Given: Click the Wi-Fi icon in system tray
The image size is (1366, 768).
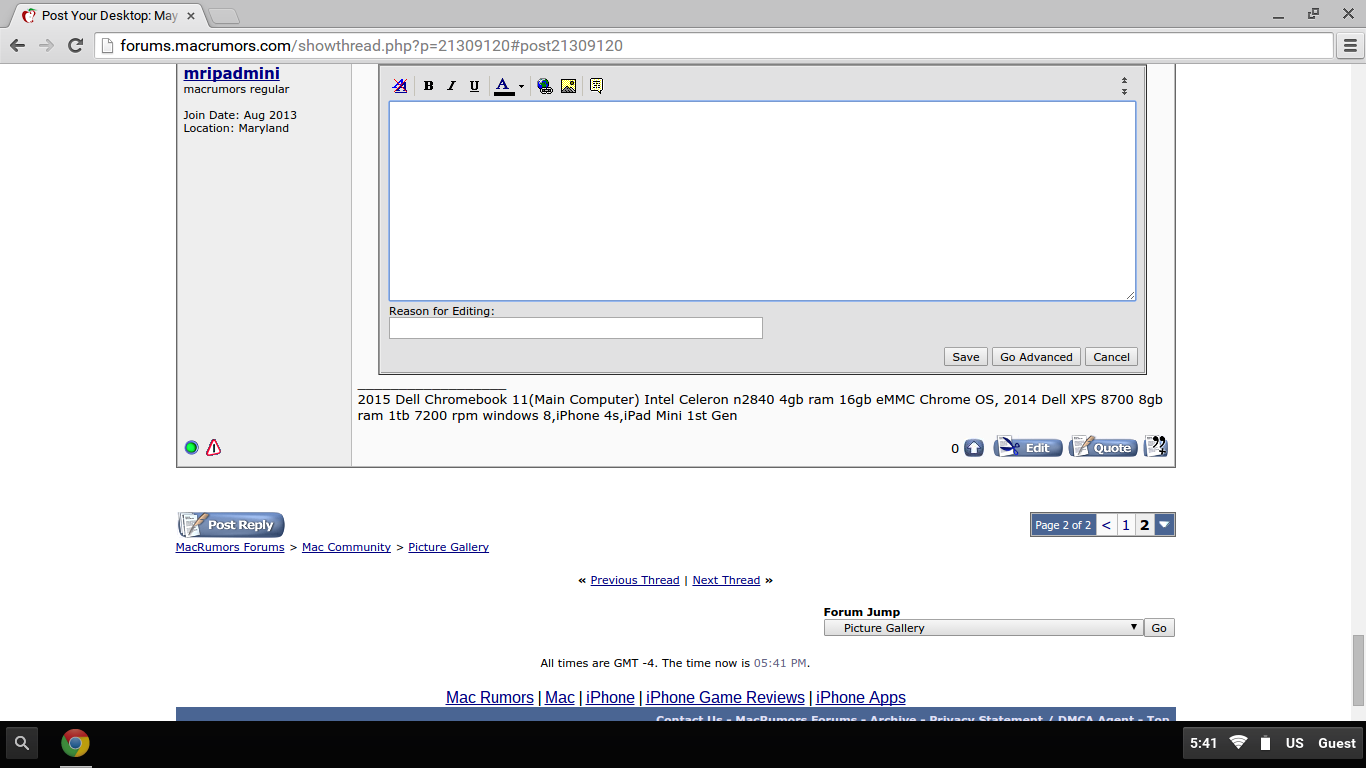Looking at the screenshot, I should coord(1239,742).
